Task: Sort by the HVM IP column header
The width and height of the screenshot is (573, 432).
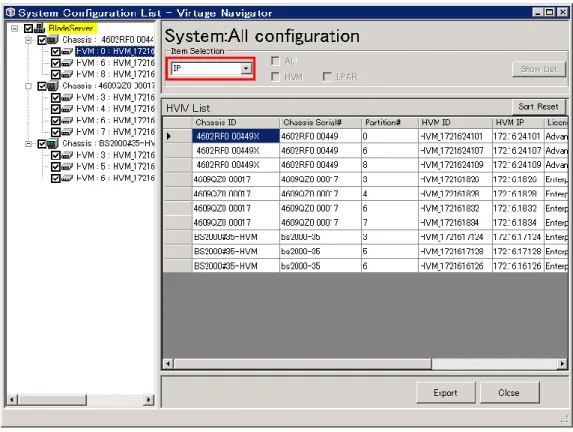Action: tap(518, 122)
